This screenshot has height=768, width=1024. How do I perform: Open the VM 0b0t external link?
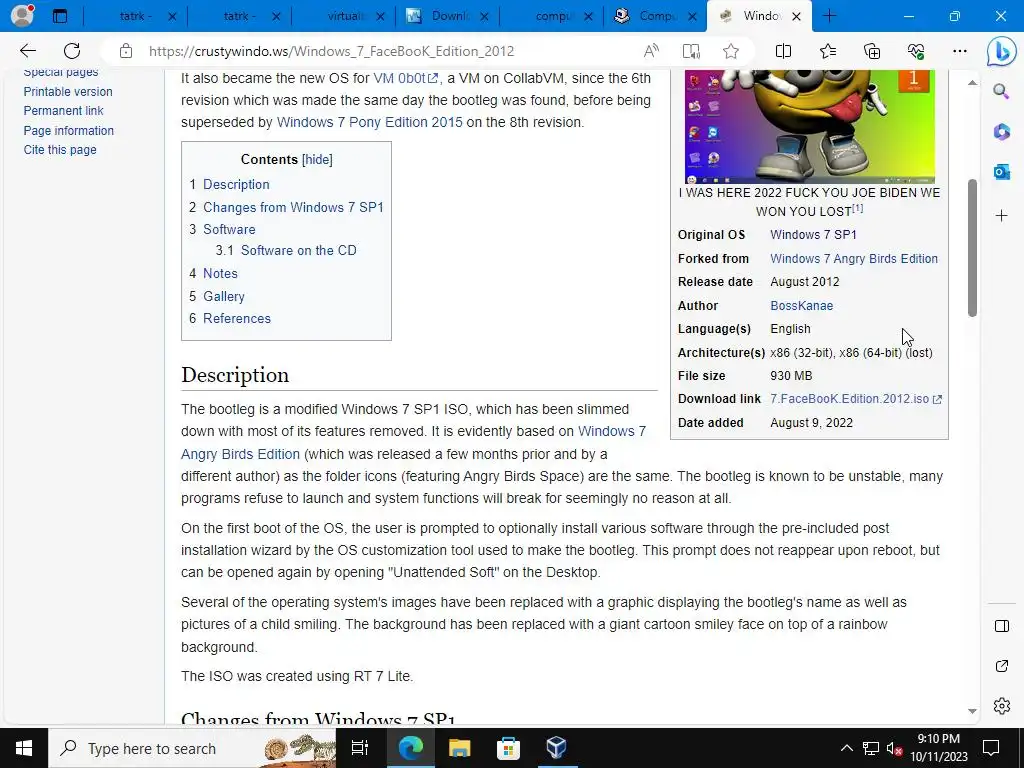405,78
